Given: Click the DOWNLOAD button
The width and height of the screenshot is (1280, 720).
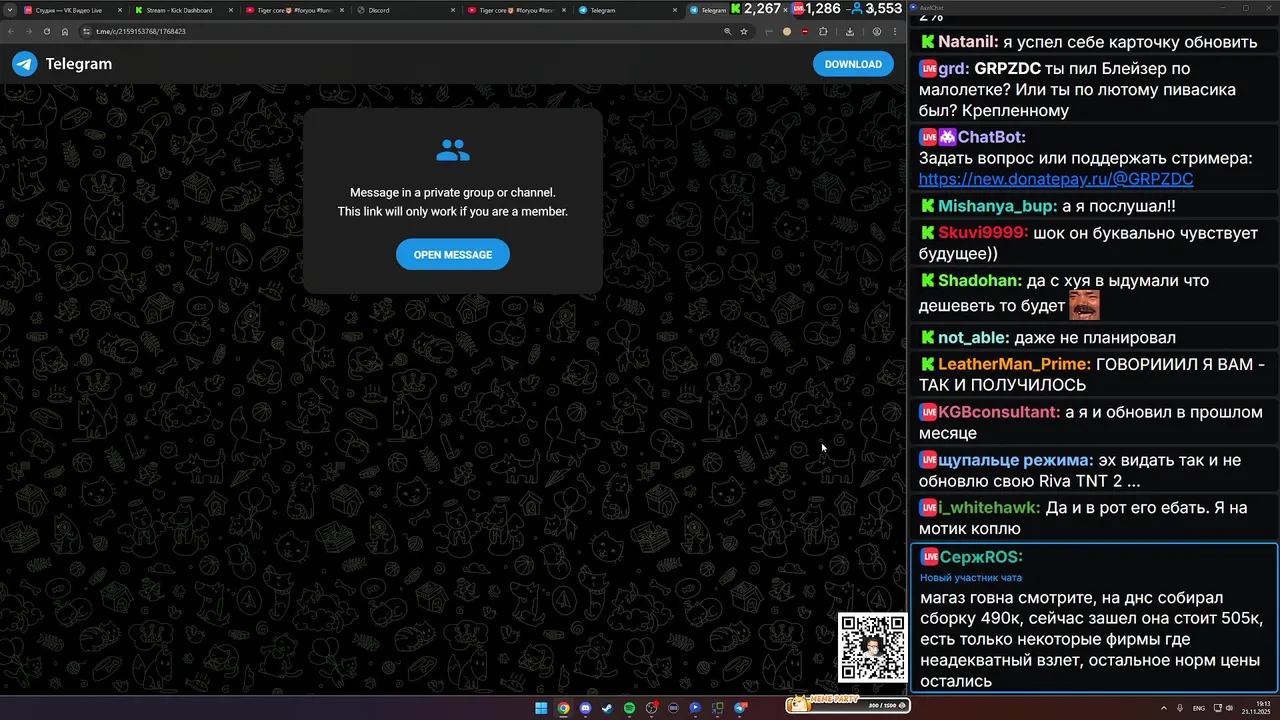Looking at the screenshot, I should tap(853, 64).
